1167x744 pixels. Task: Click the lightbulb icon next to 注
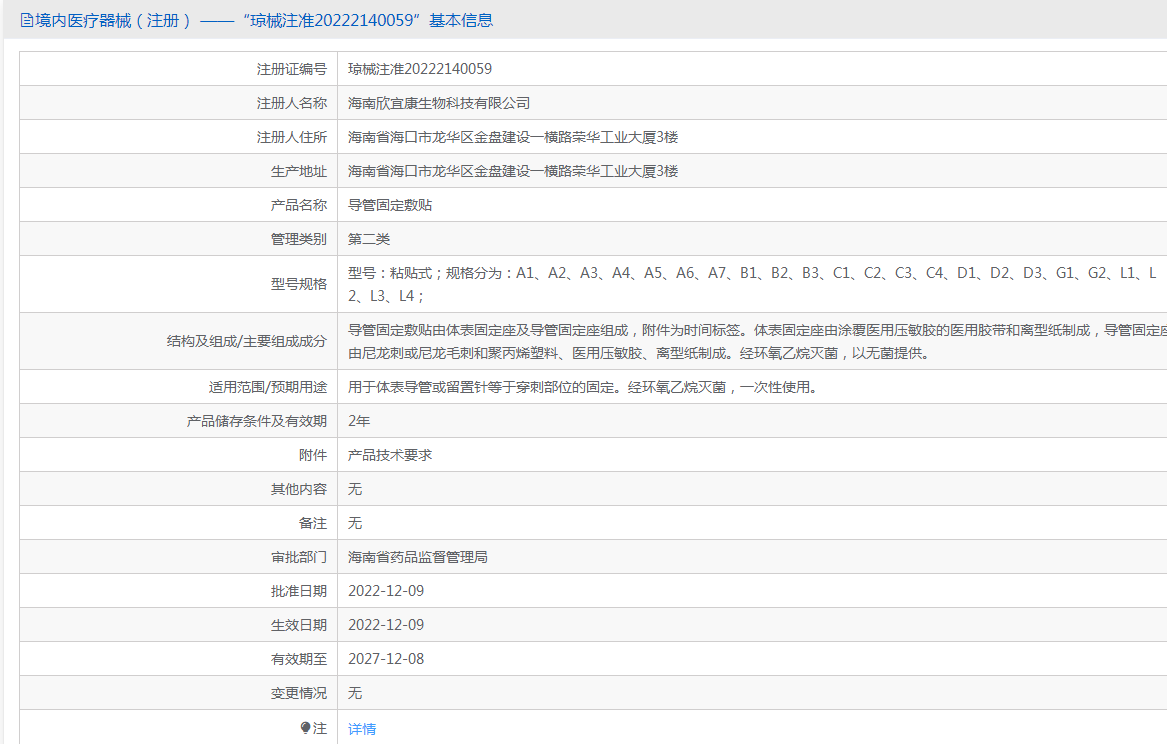click(305, 728)
